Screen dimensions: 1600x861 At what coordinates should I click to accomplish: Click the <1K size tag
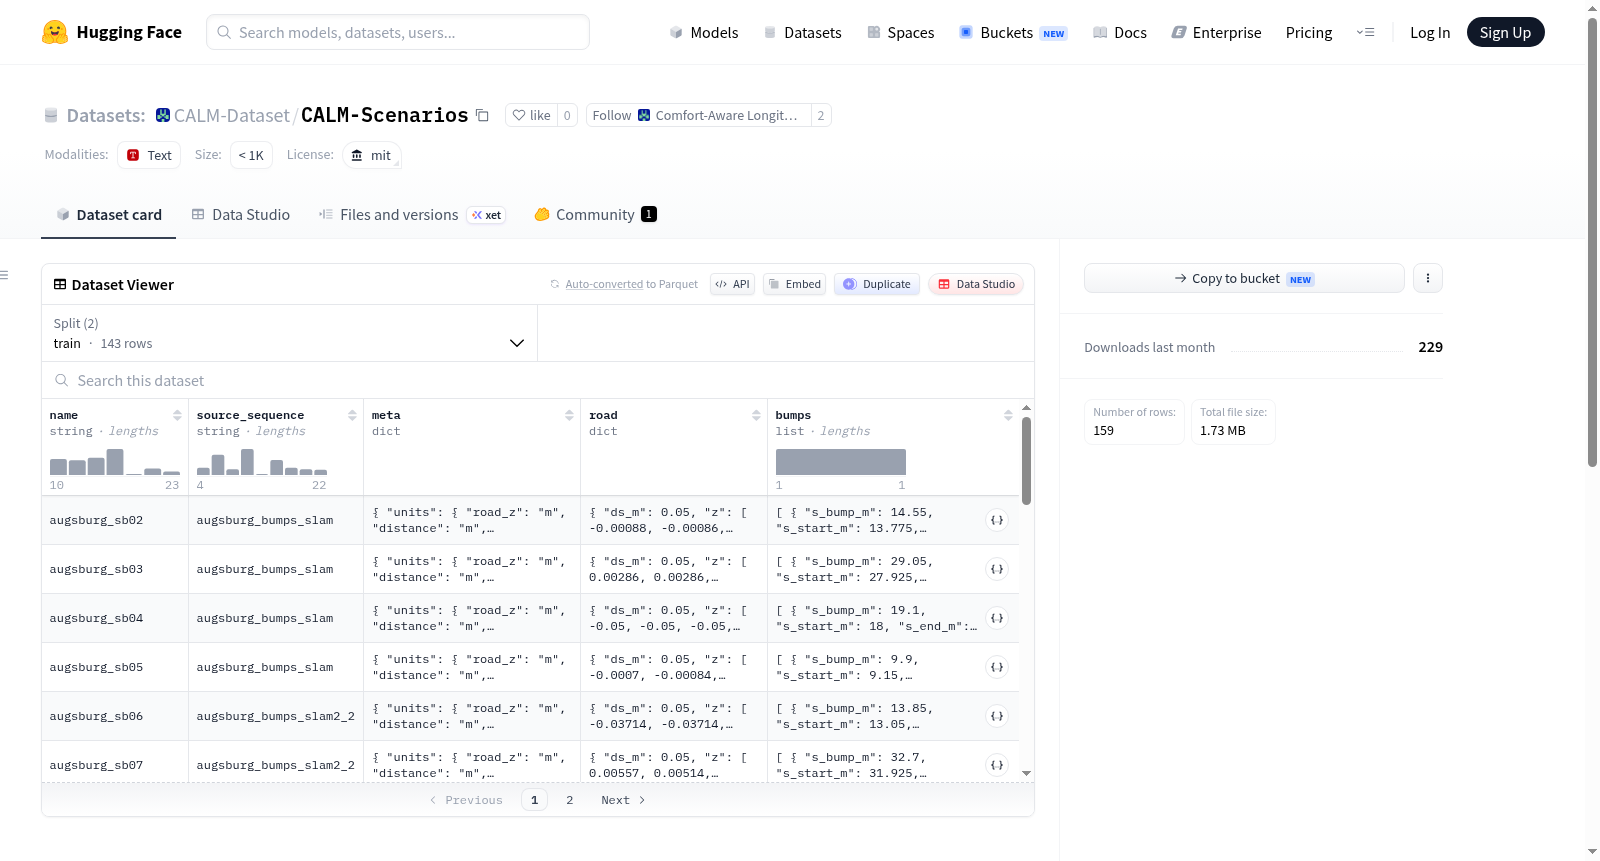coord(251,155)
